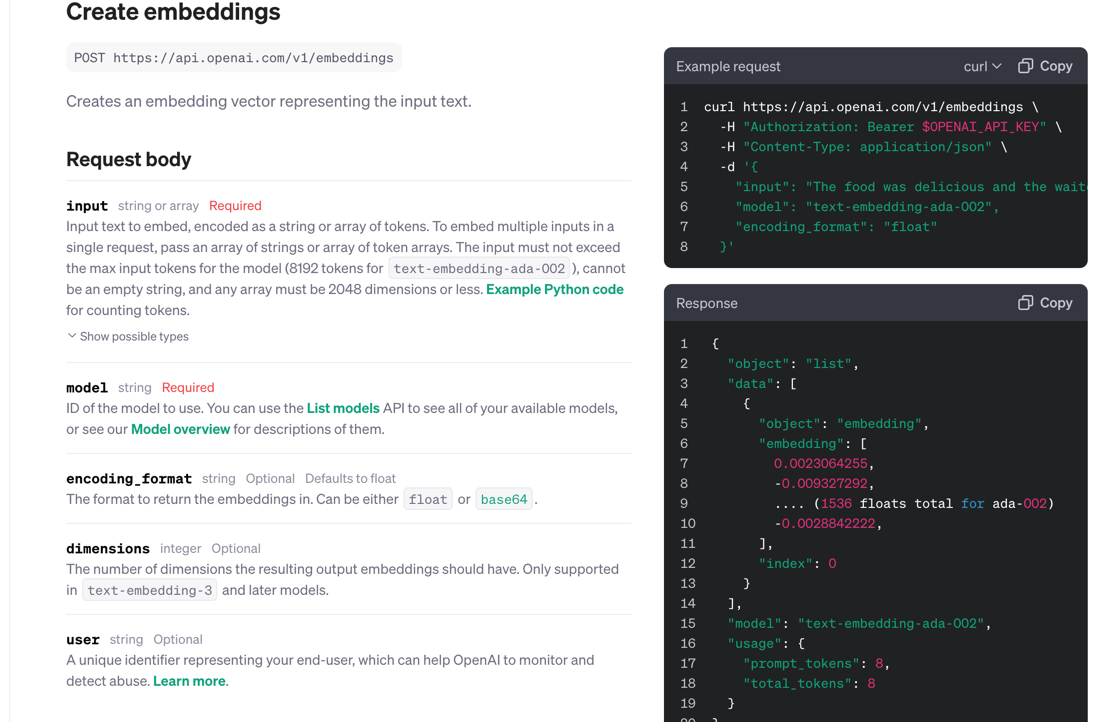Click the 0.0023064255 value in response
Image resolution: width=1115 pixels, height=722 pixels.
pos(821,464)
